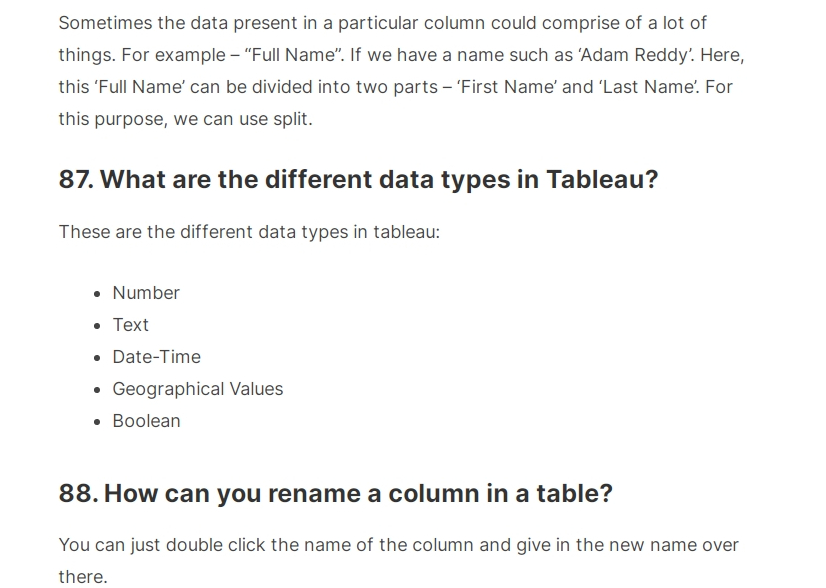Screen dimensions: 826x588
Task: Click the bullet point before 'Number'
Action: pyautogui.click(x=96, y=294)
